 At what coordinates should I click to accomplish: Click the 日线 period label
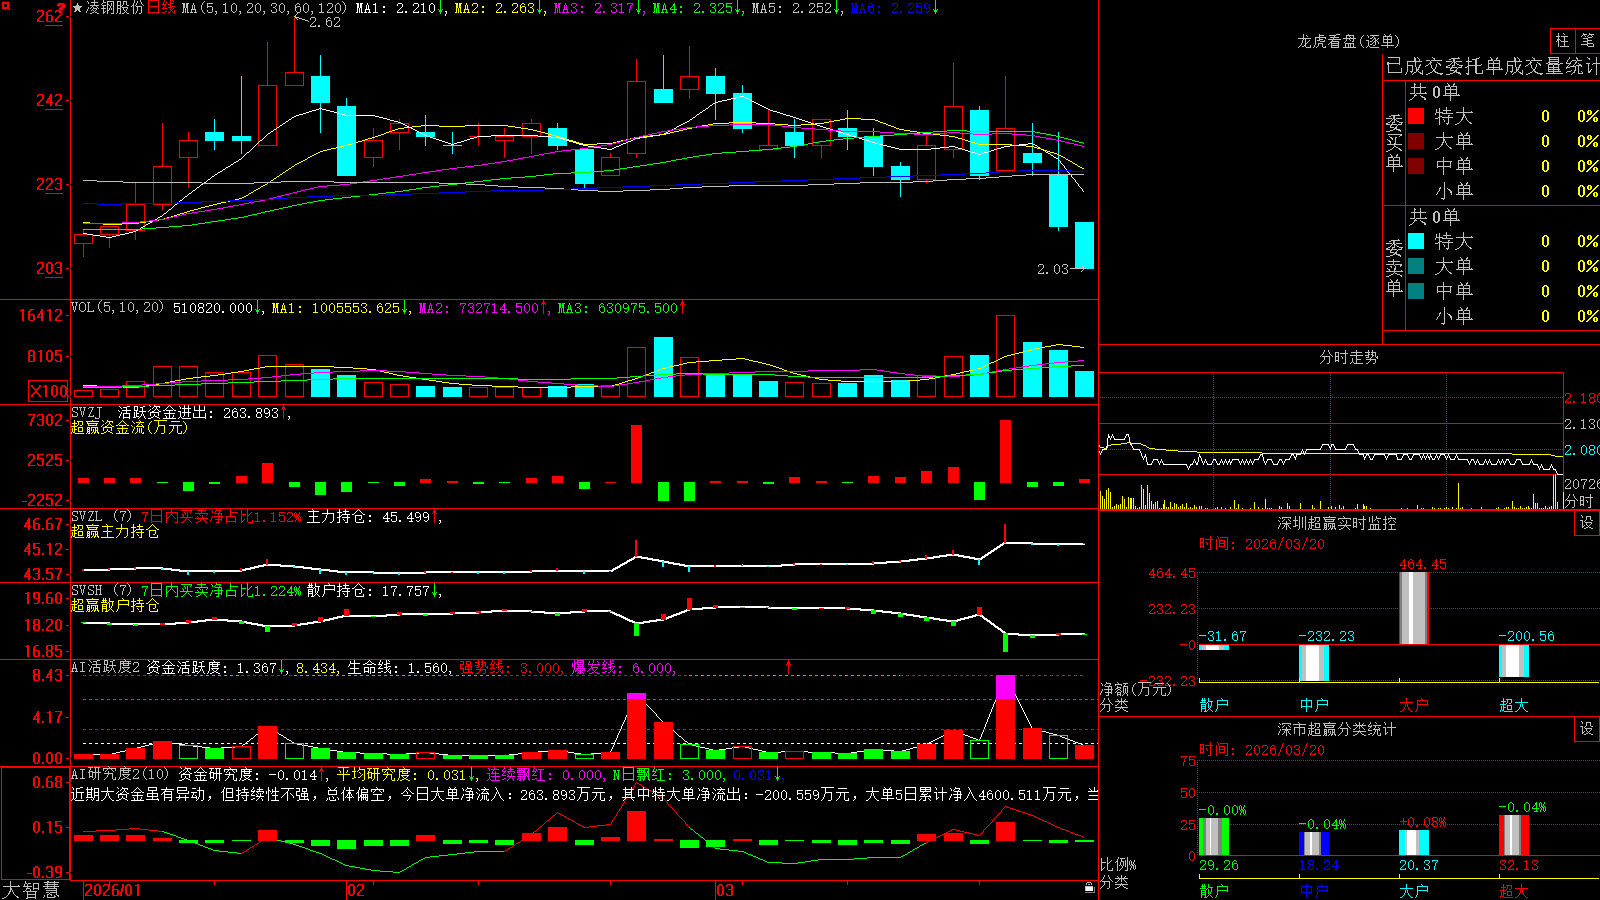coord(161,8)
